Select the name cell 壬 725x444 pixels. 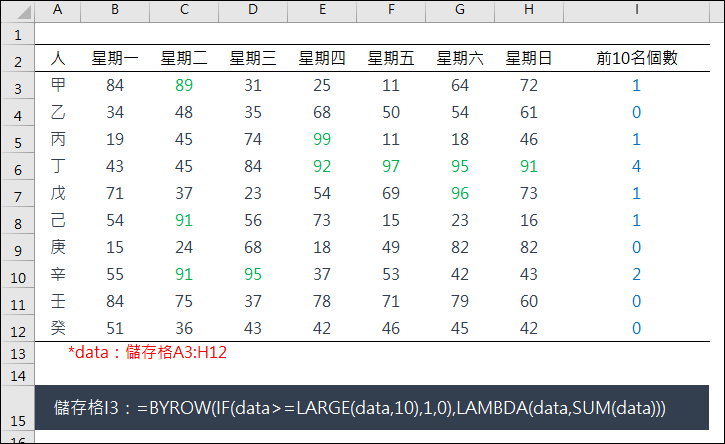[x=58, y=301]
